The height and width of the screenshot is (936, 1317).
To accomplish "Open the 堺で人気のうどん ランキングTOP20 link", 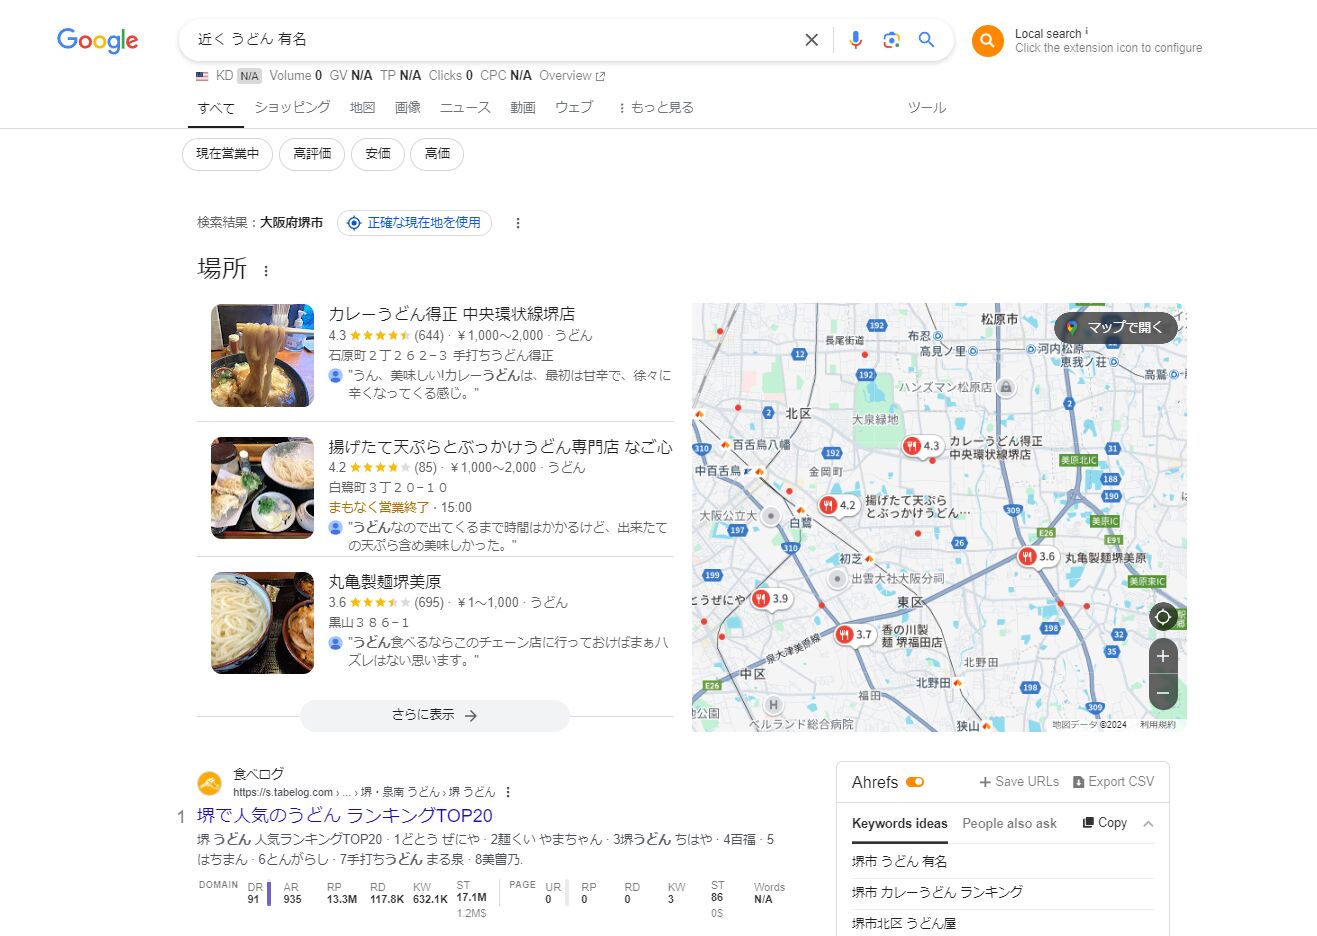I will 344,815.
